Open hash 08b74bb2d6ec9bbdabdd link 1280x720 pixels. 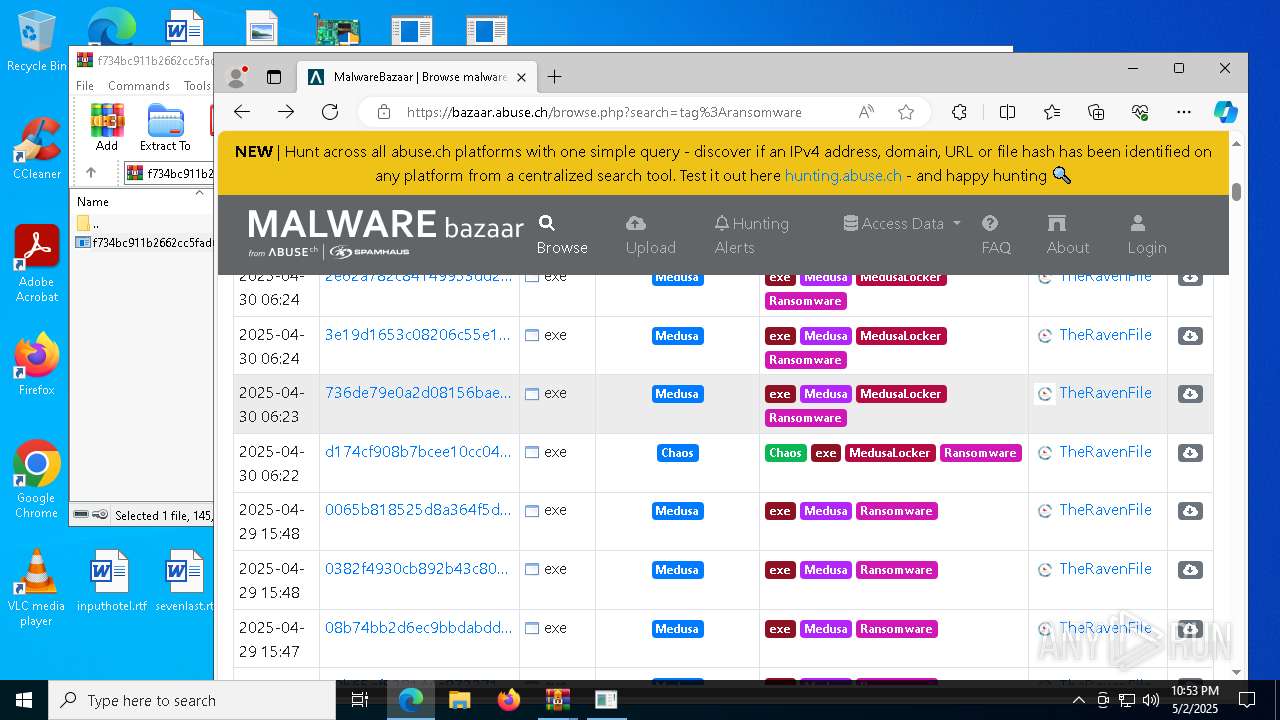[x=418, y=628]
